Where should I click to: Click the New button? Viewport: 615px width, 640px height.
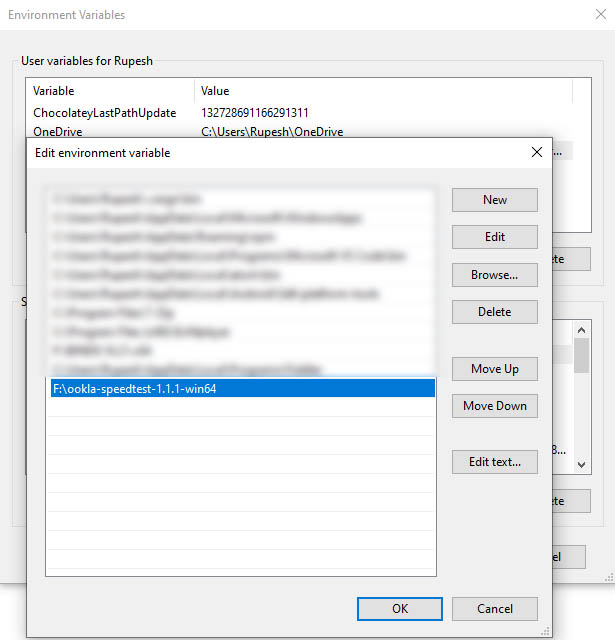[494, 200]
